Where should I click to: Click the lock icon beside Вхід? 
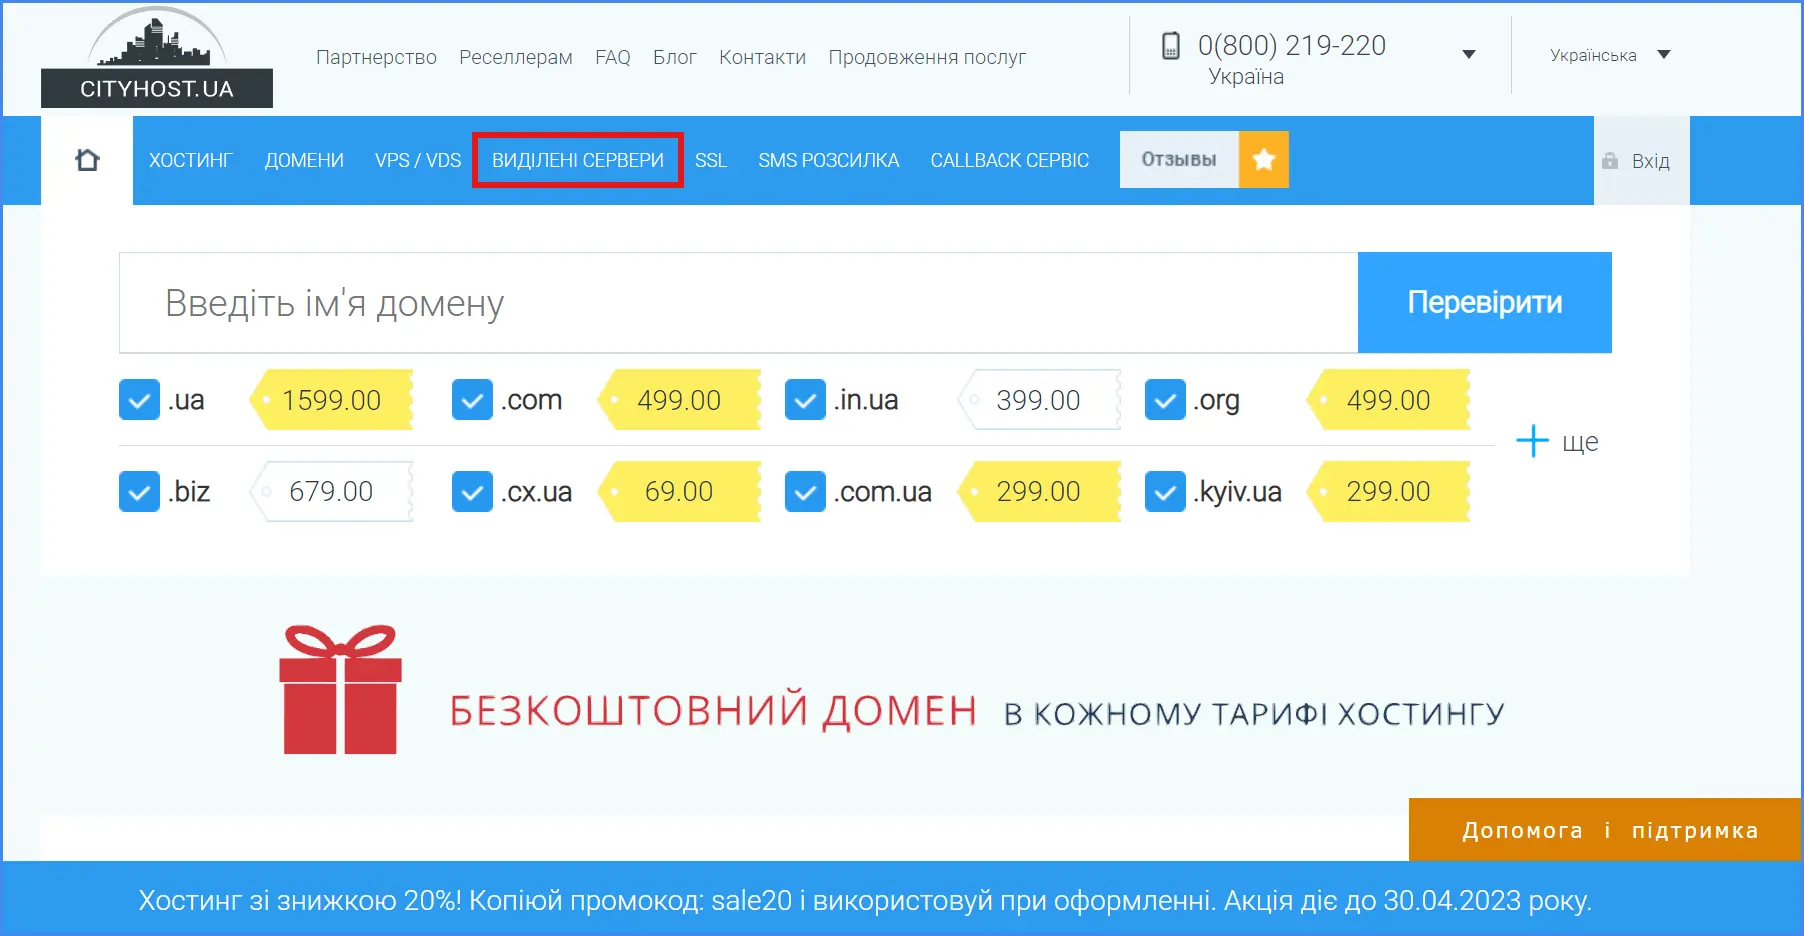[1610, 161]
